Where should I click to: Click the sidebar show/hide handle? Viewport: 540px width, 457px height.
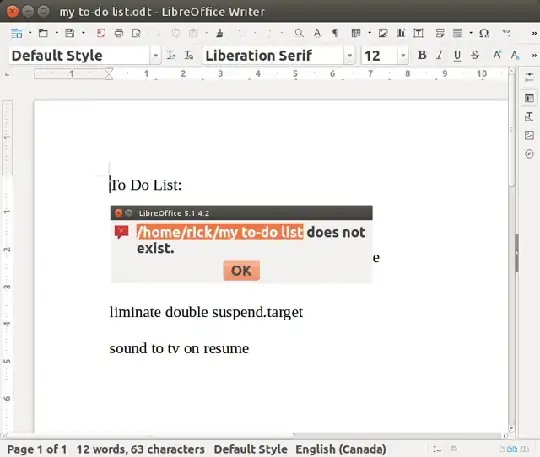tap(517, 252)
